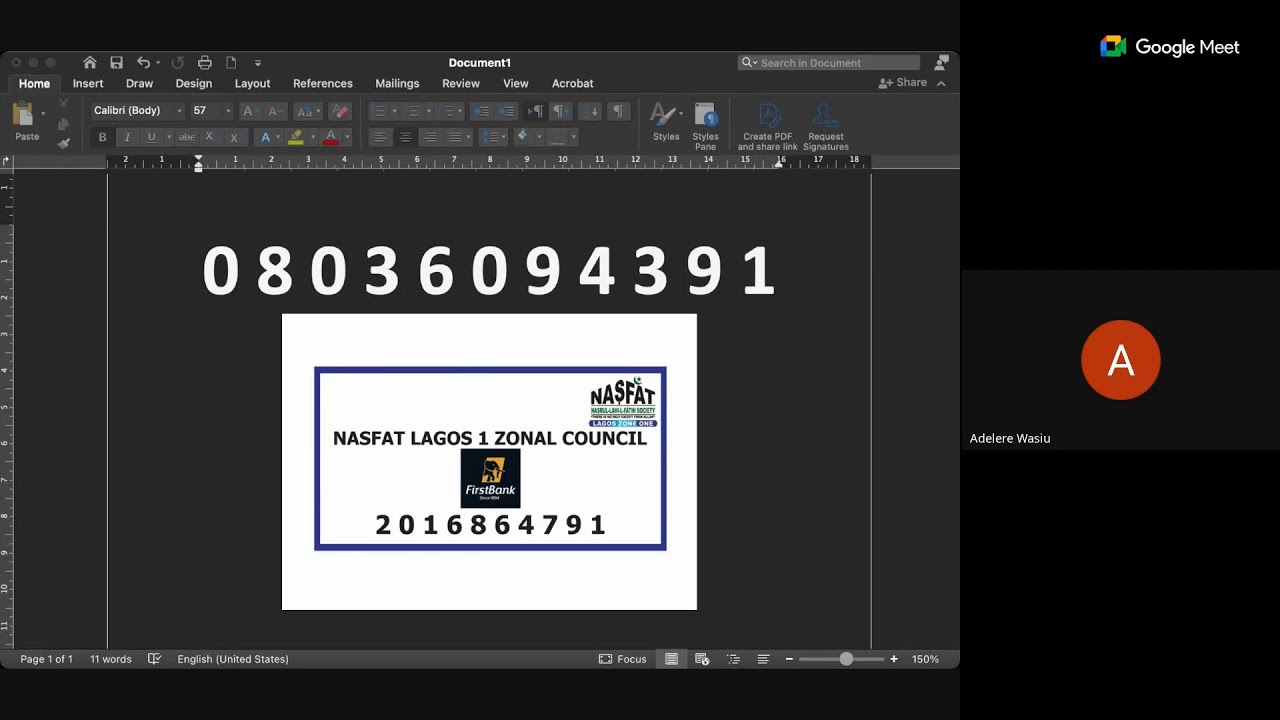
Task: Toggle Superscript formatting
Action: tap(234, 137)
